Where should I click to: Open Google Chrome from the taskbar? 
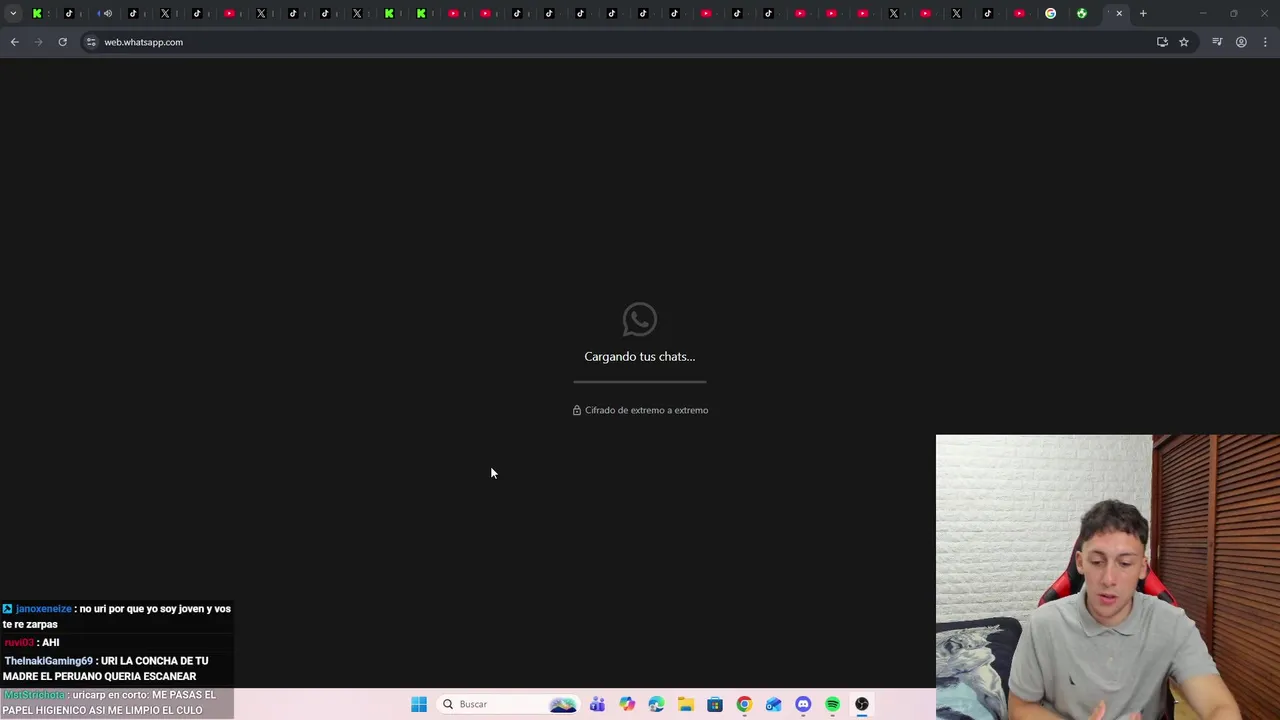744,704
